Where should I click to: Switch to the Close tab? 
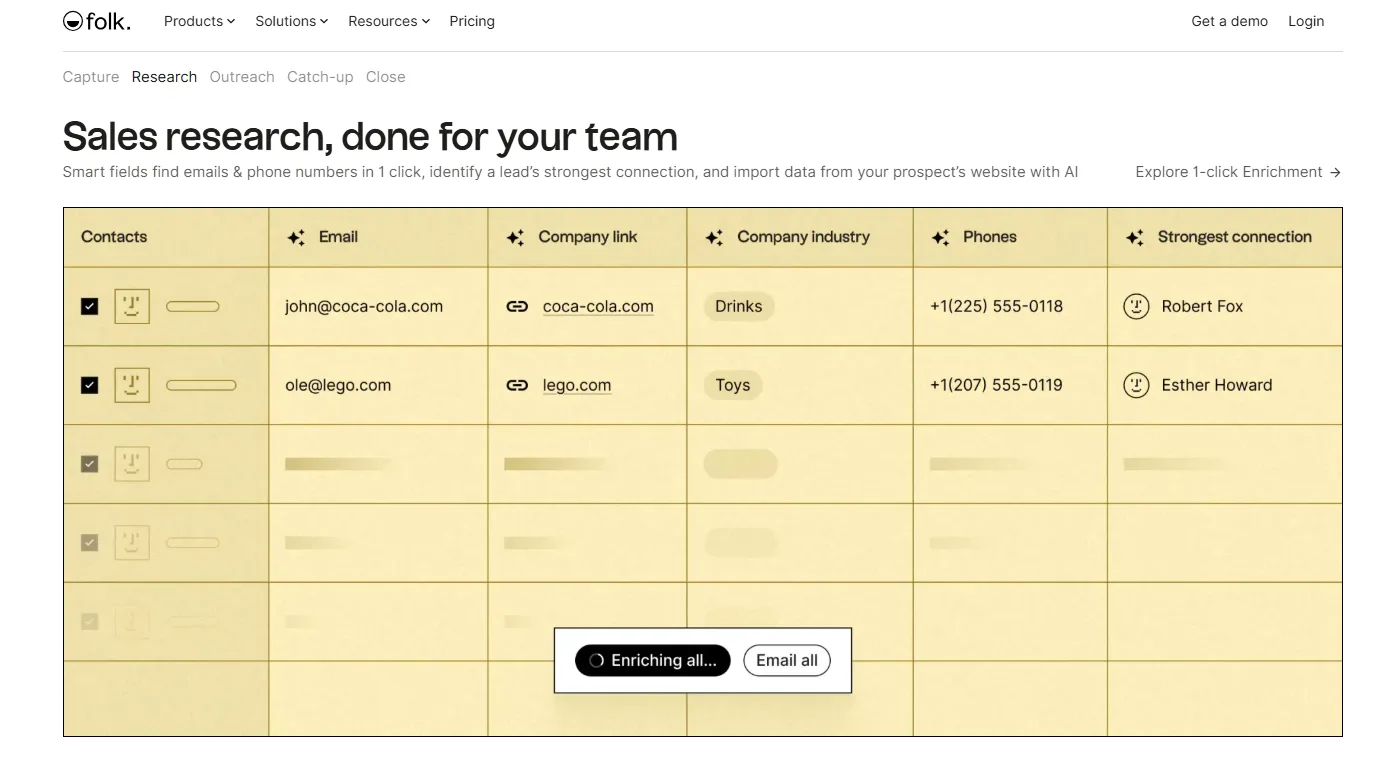coord(386,77)
